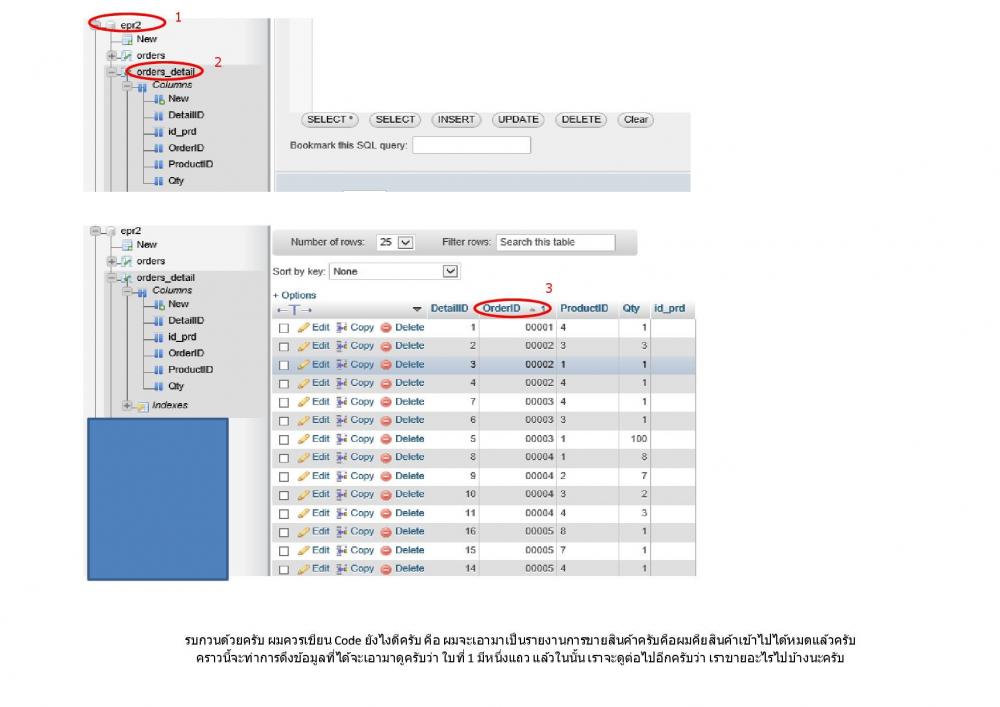Expand the Indexes node in navigation tree

(x=127, y=405)
